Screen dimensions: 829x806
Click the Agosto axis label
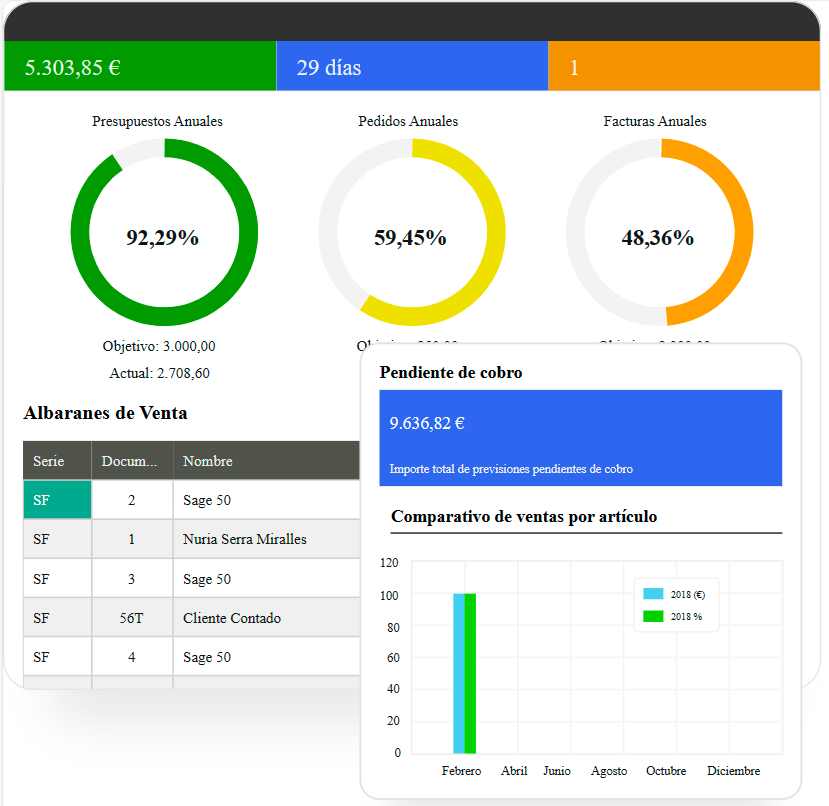[609, 771]
